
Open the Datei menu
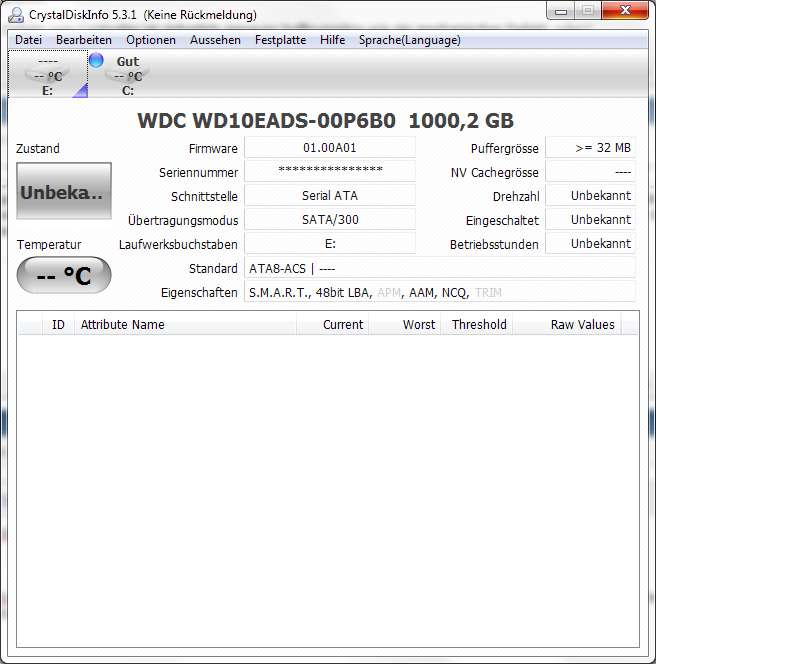point(28,40)
